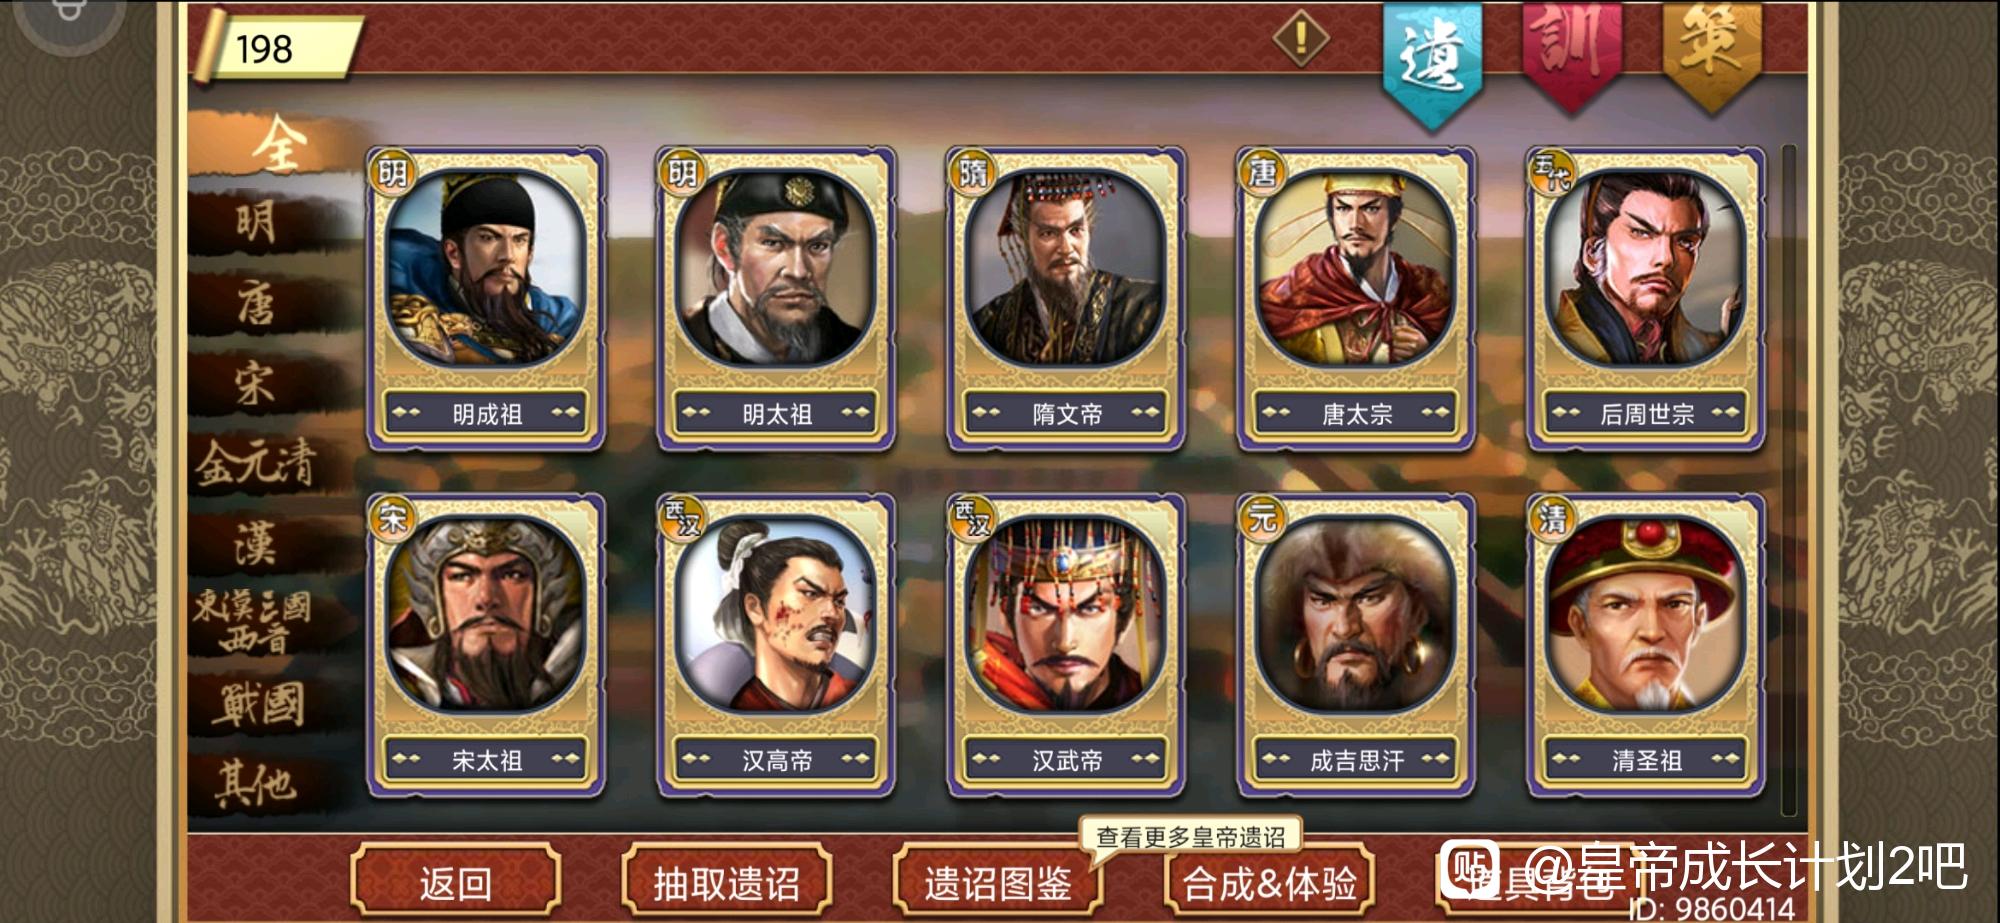
Task: Click the 抽取遗诏 button
Action: [x=726, y=882]
